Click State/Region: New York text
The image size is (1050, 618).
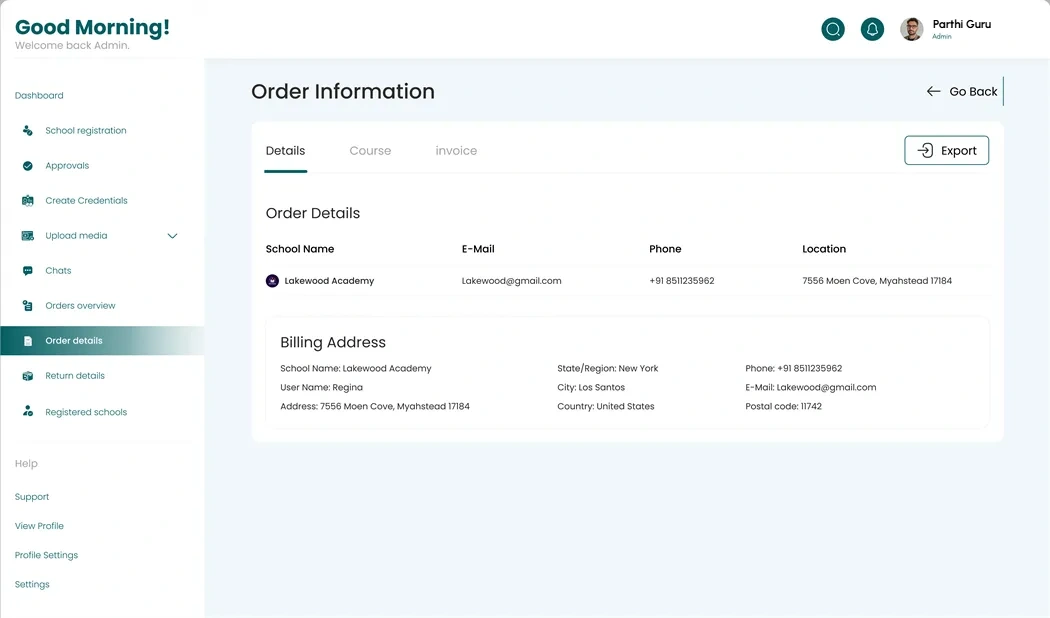pyautogui.click(x=607, y=368)
